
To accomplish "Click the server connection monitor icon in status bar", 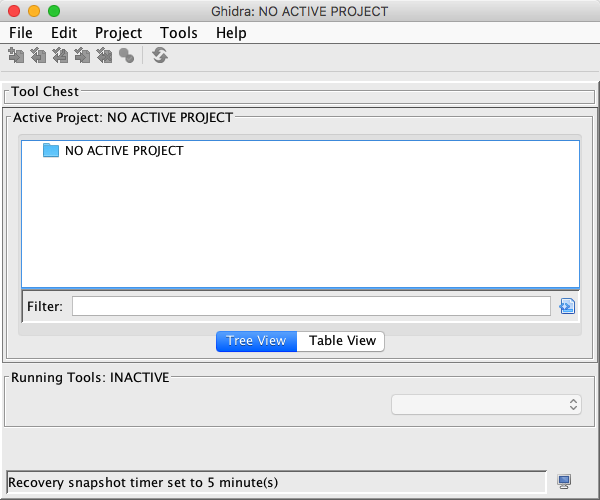I will pyautogui.click(x=565, y=483).
